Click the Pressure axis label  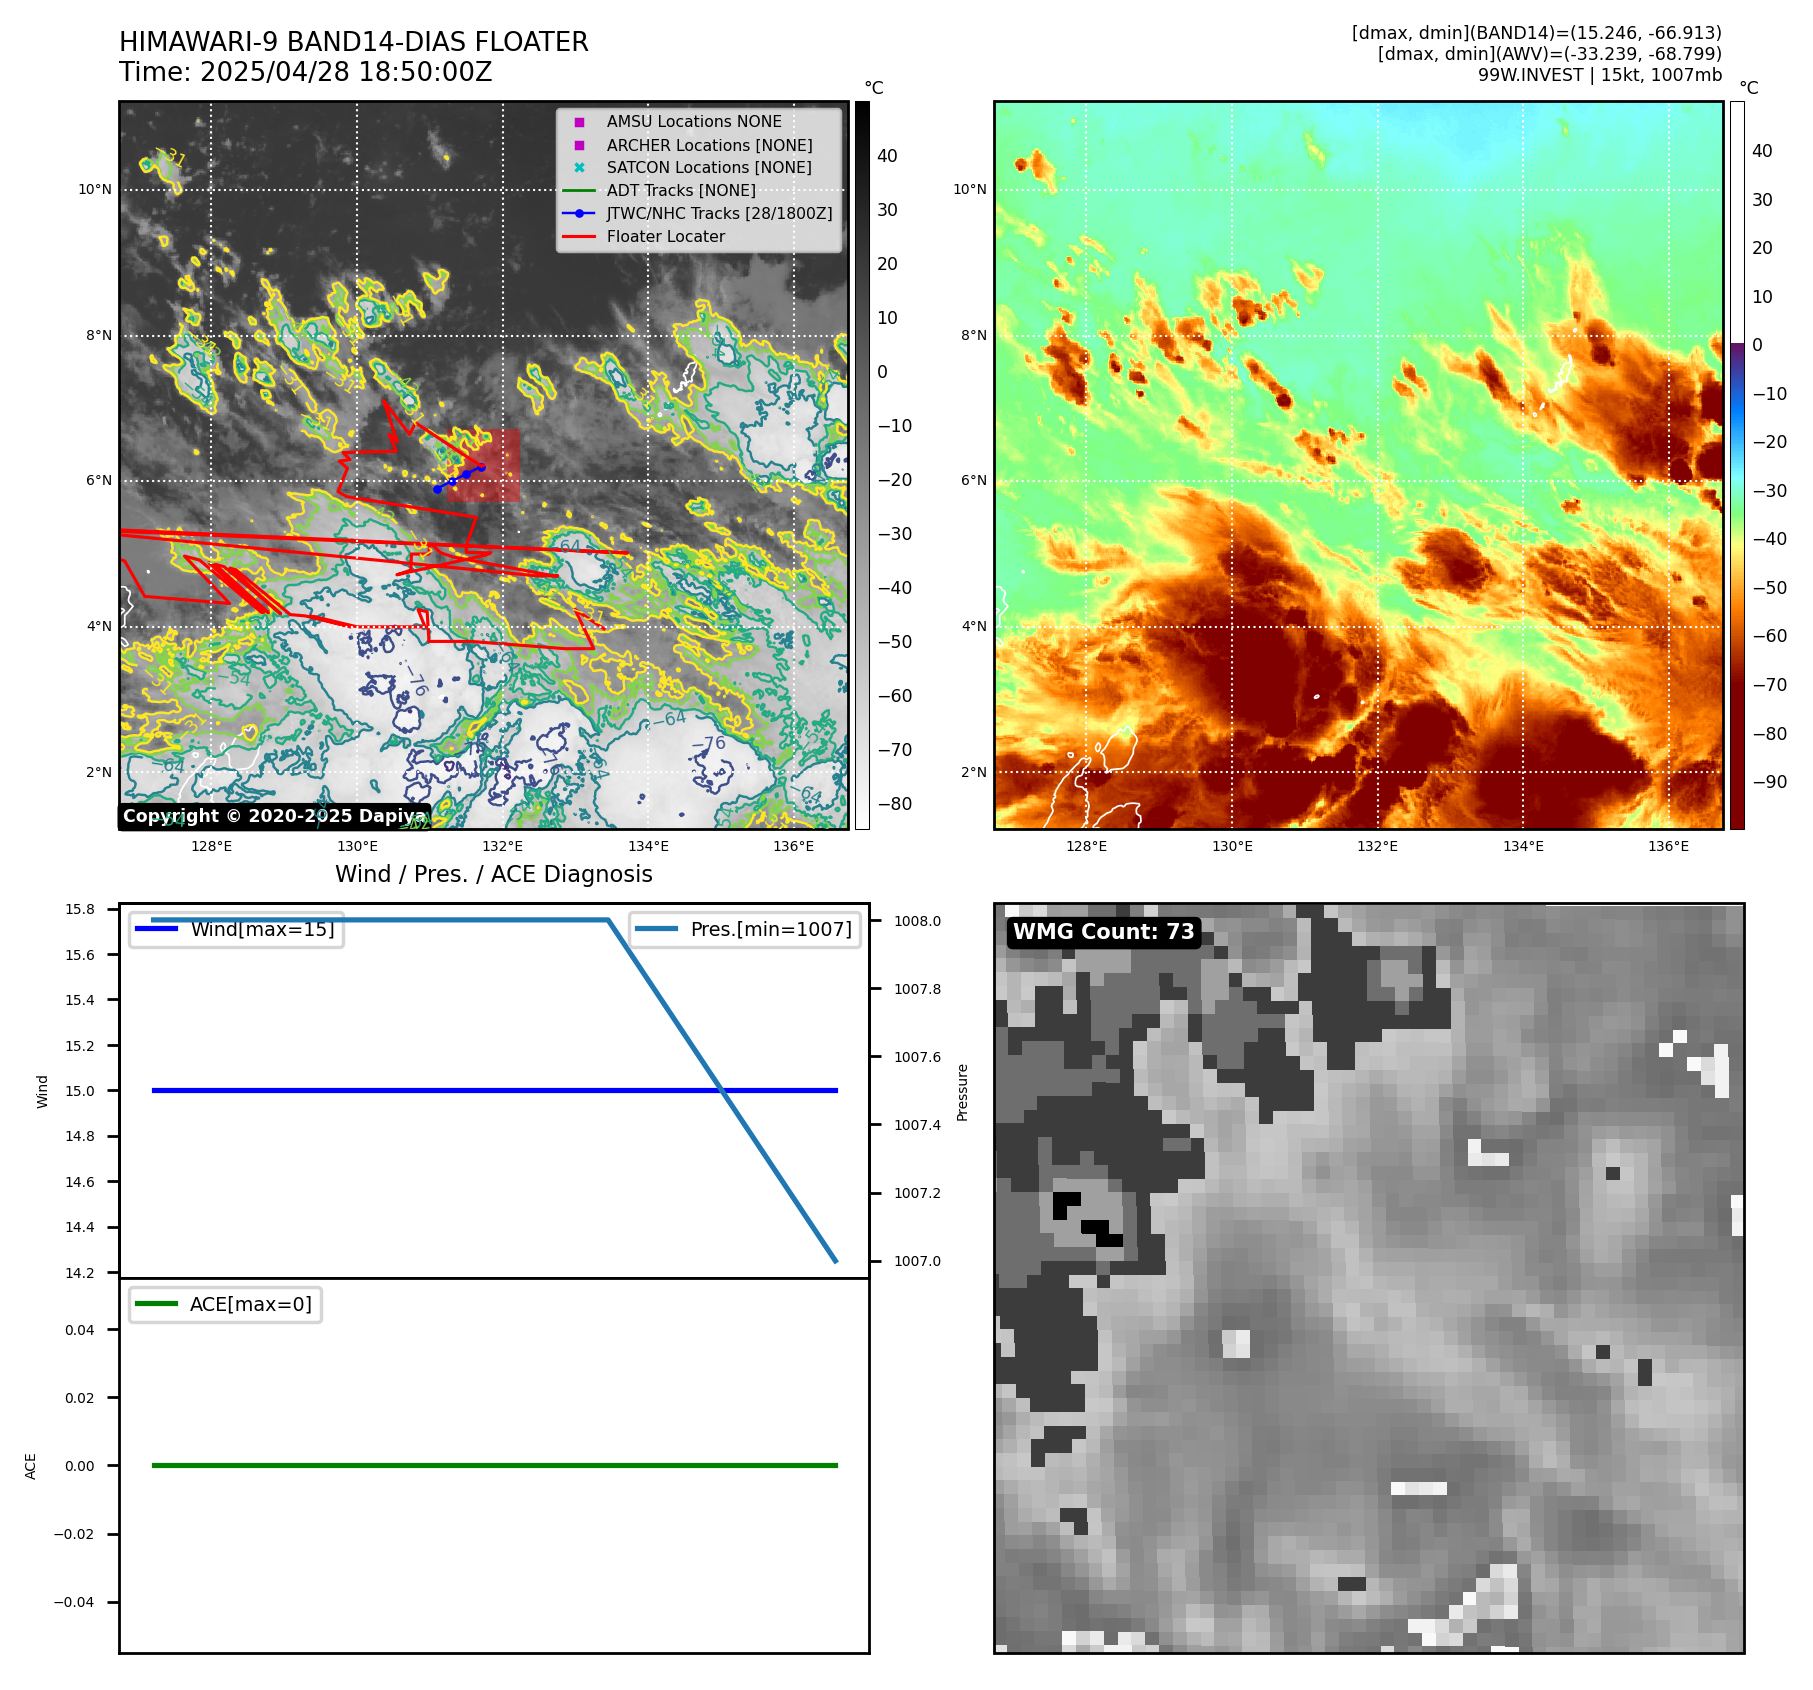click(962, 1092)
